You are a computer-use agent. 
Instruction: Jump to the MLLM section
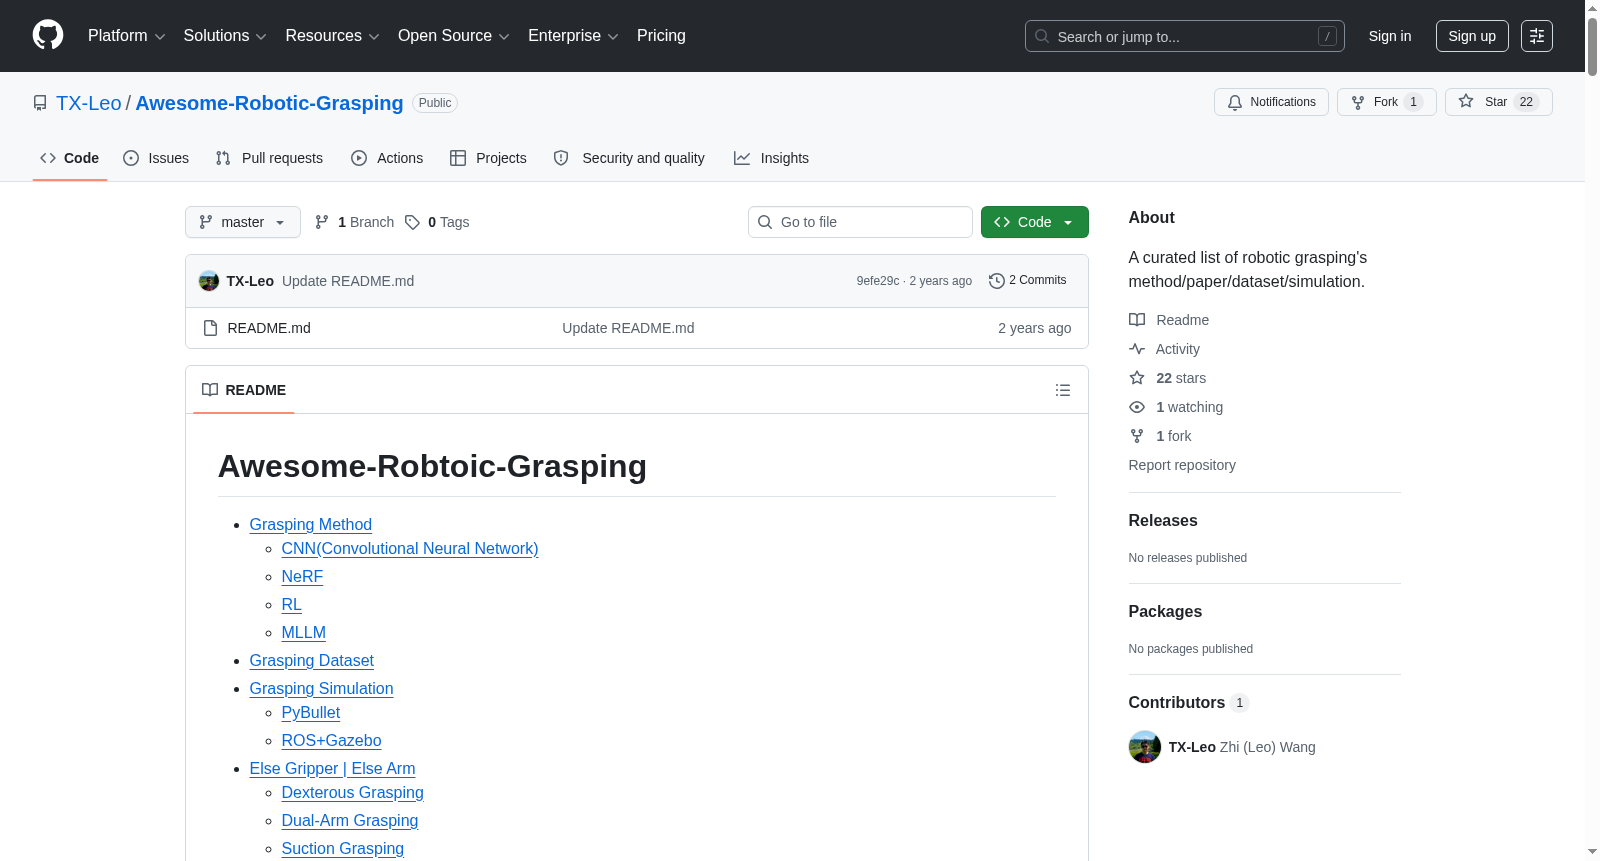coord(304,632)
